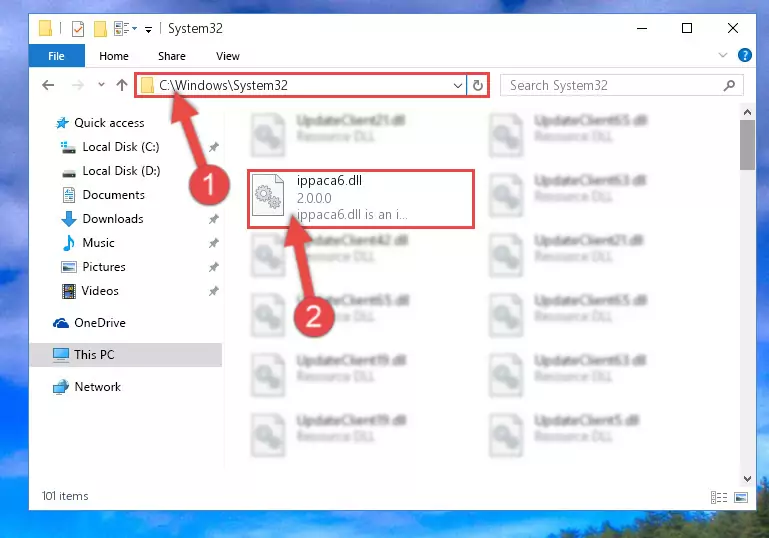Click the pin icon beside Downloads
Screen dimensions: 769x538
pyautogui.click(x=213, y=219)
